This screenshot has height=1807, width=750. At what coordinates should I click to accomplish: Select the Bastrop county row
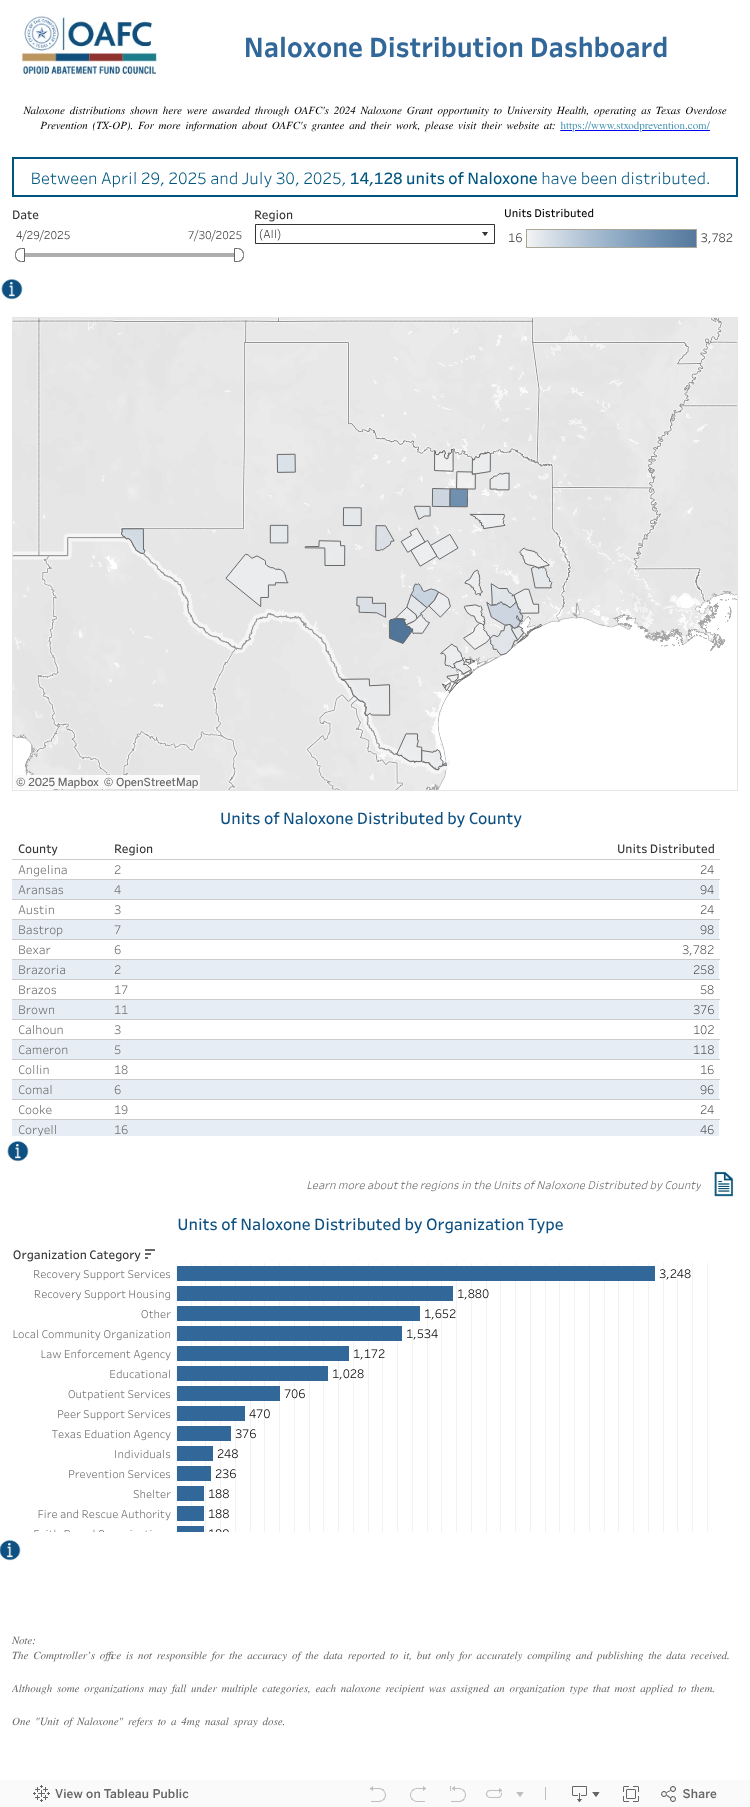click(366, 930)
